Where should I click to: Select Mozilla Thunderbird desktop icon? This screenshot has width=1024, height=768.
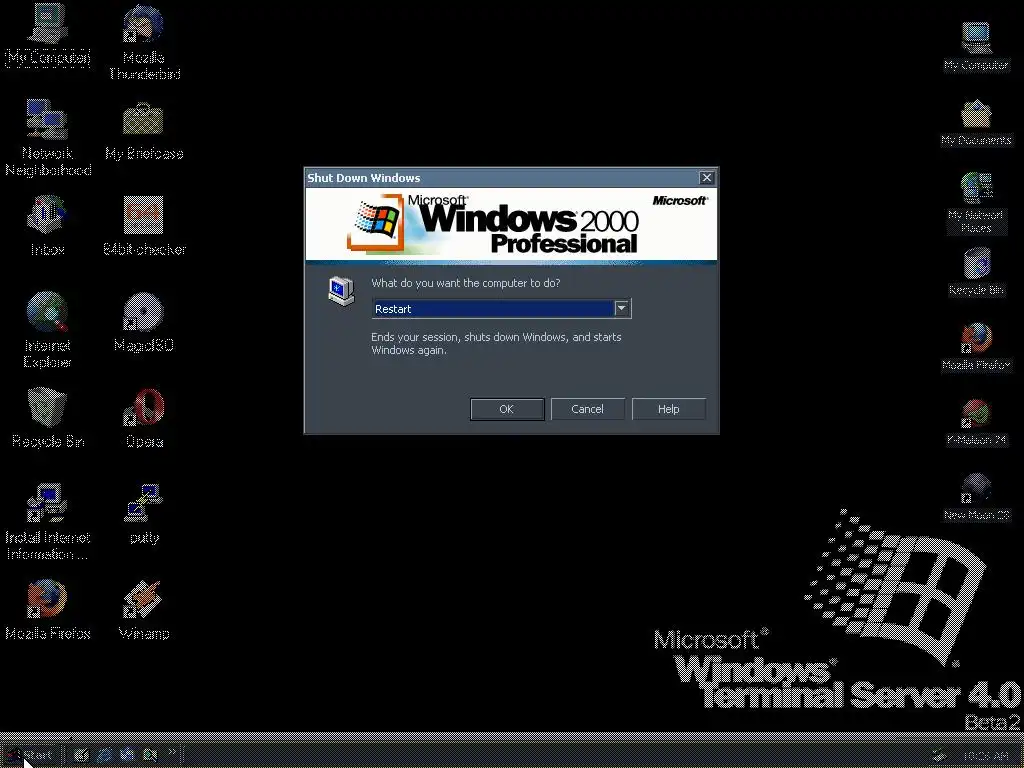coord(144,42)
